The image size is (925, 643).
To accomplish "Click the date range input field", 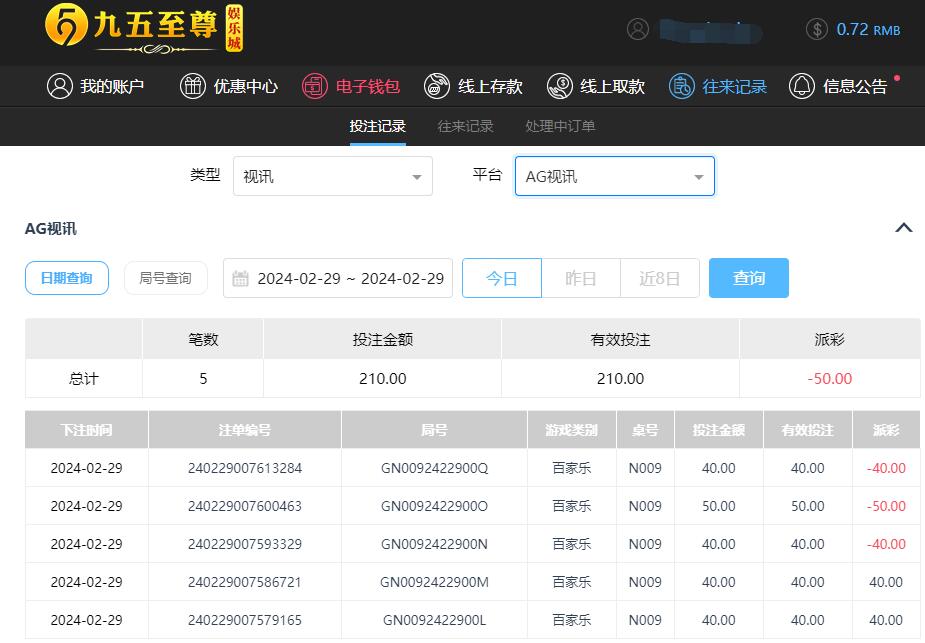I will (338, 278).
